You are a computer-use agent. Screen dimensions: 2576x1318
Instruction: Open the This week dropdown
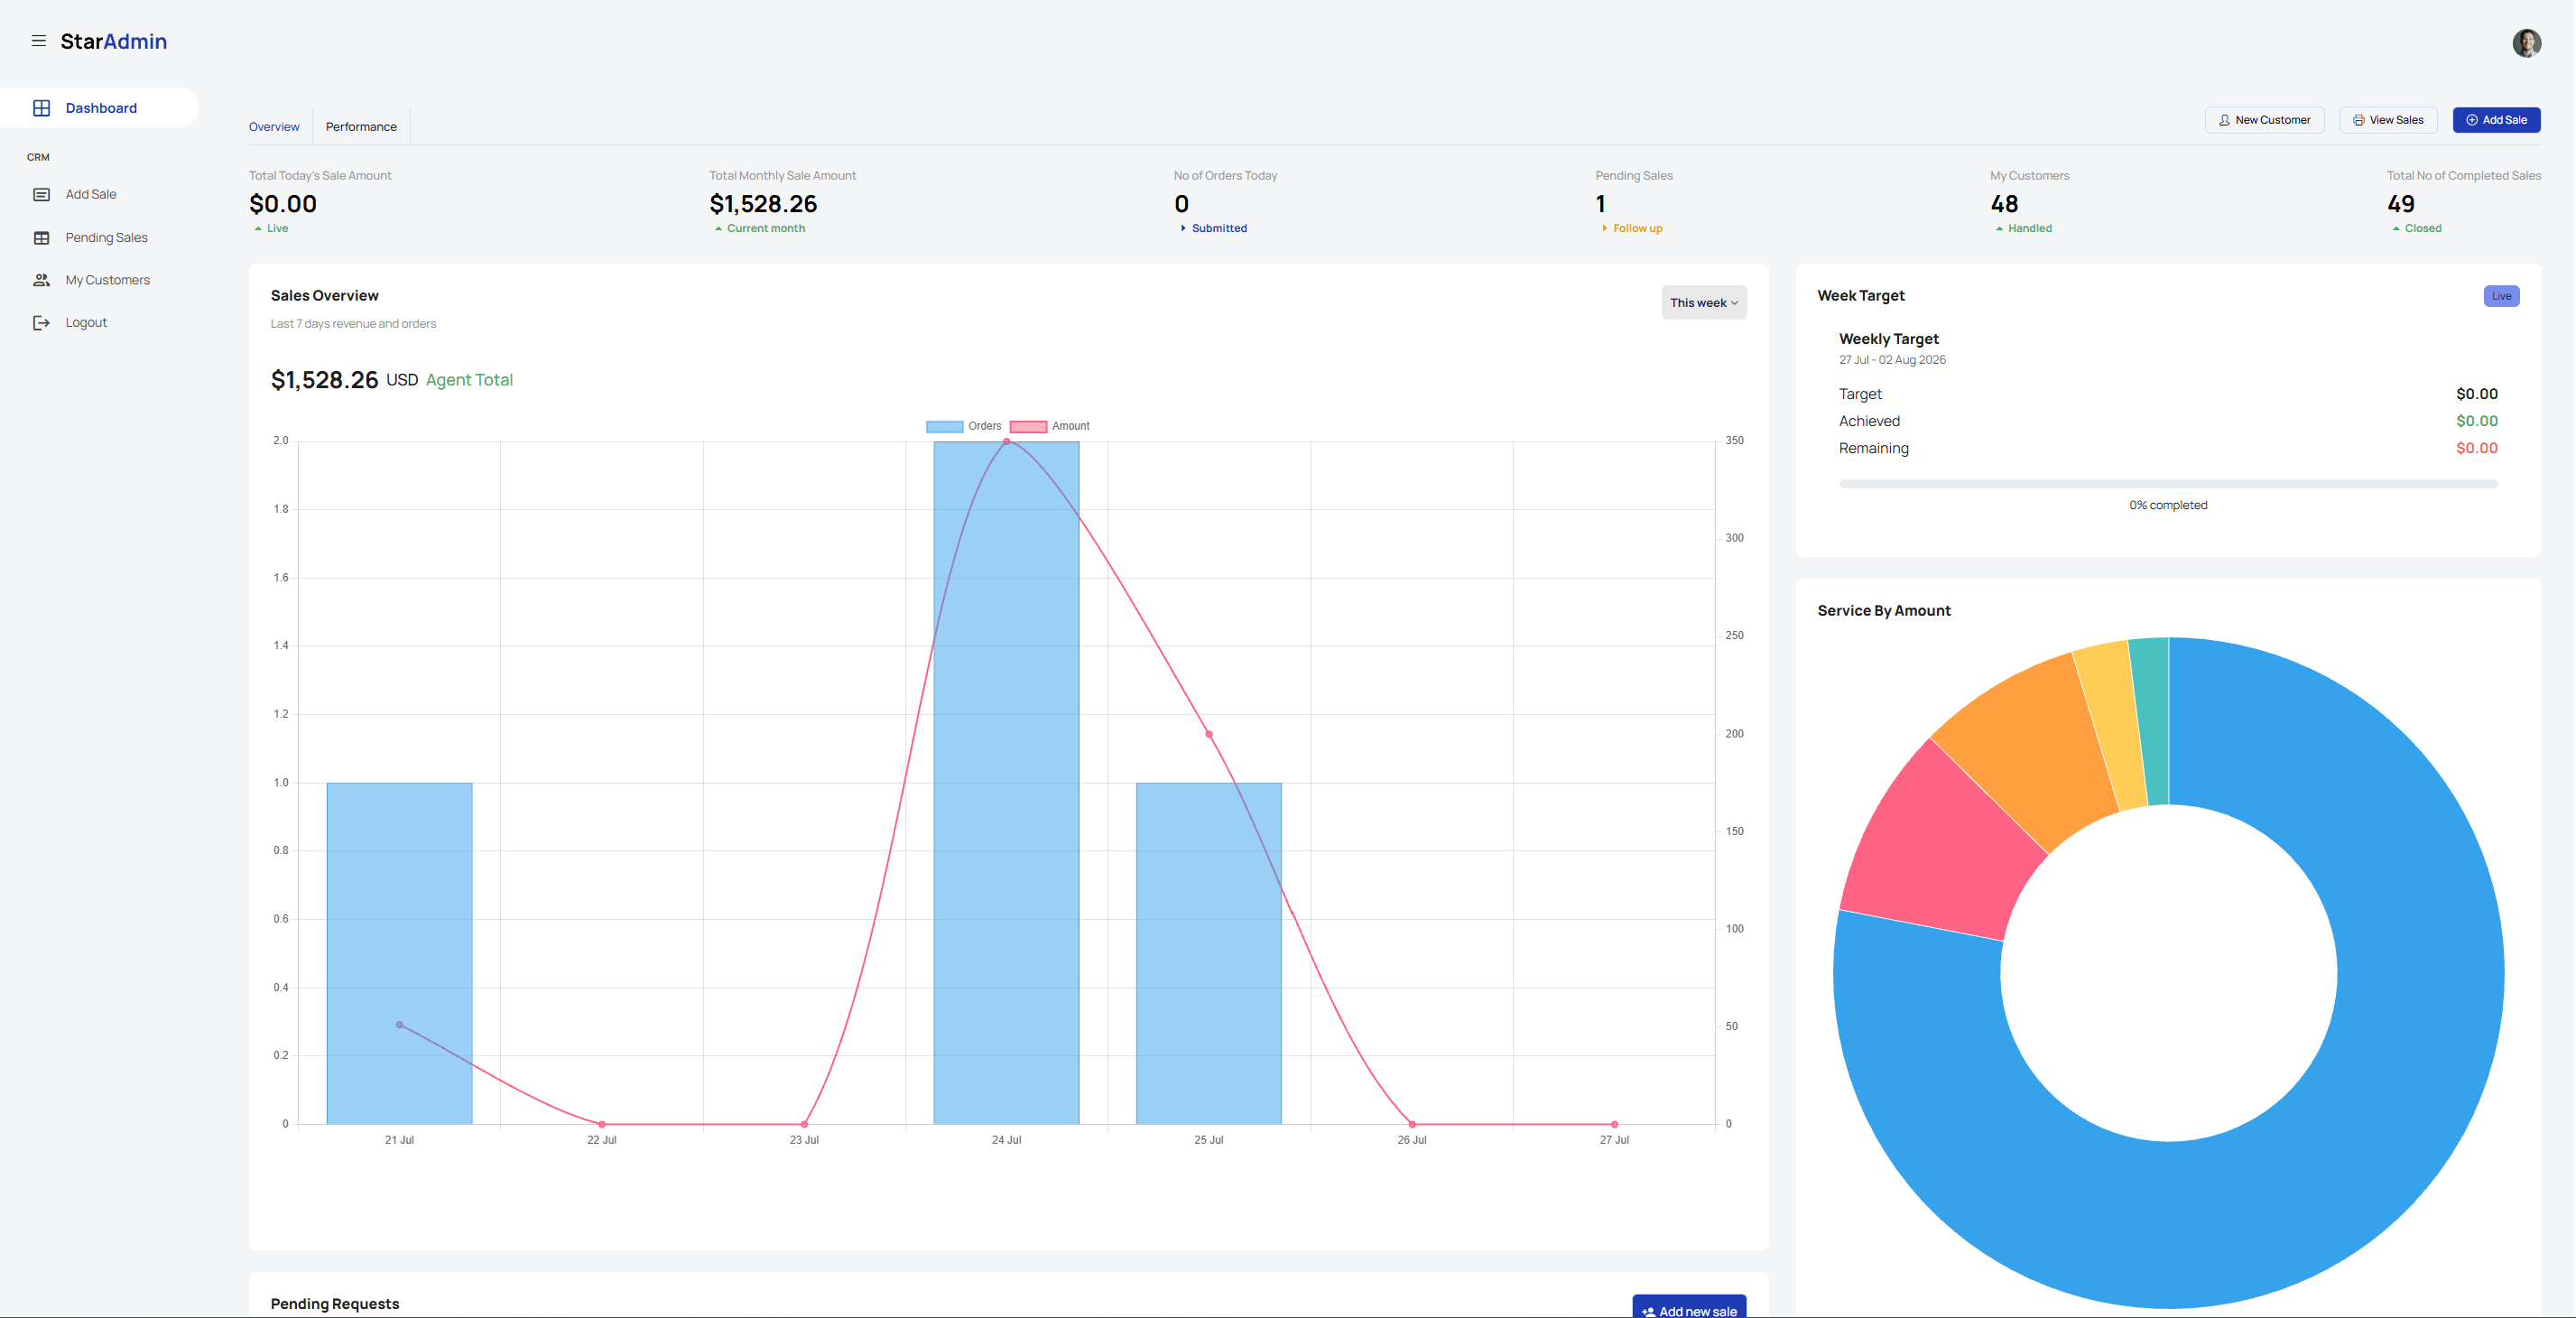point(1704,303)
